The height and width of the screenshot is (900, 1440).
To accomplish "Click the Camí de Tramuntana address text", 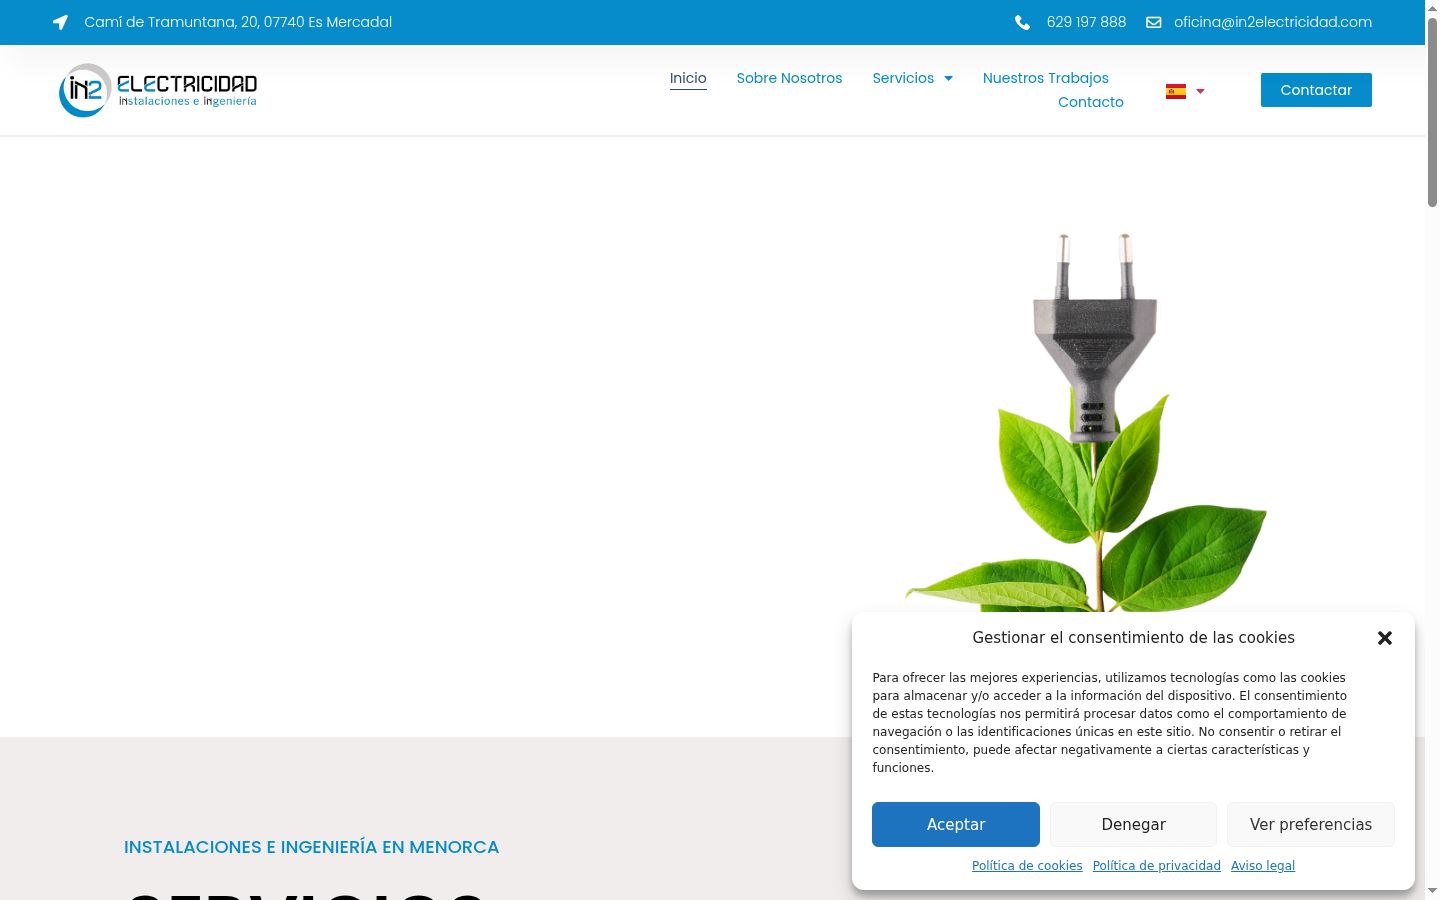I will point(238,22).
